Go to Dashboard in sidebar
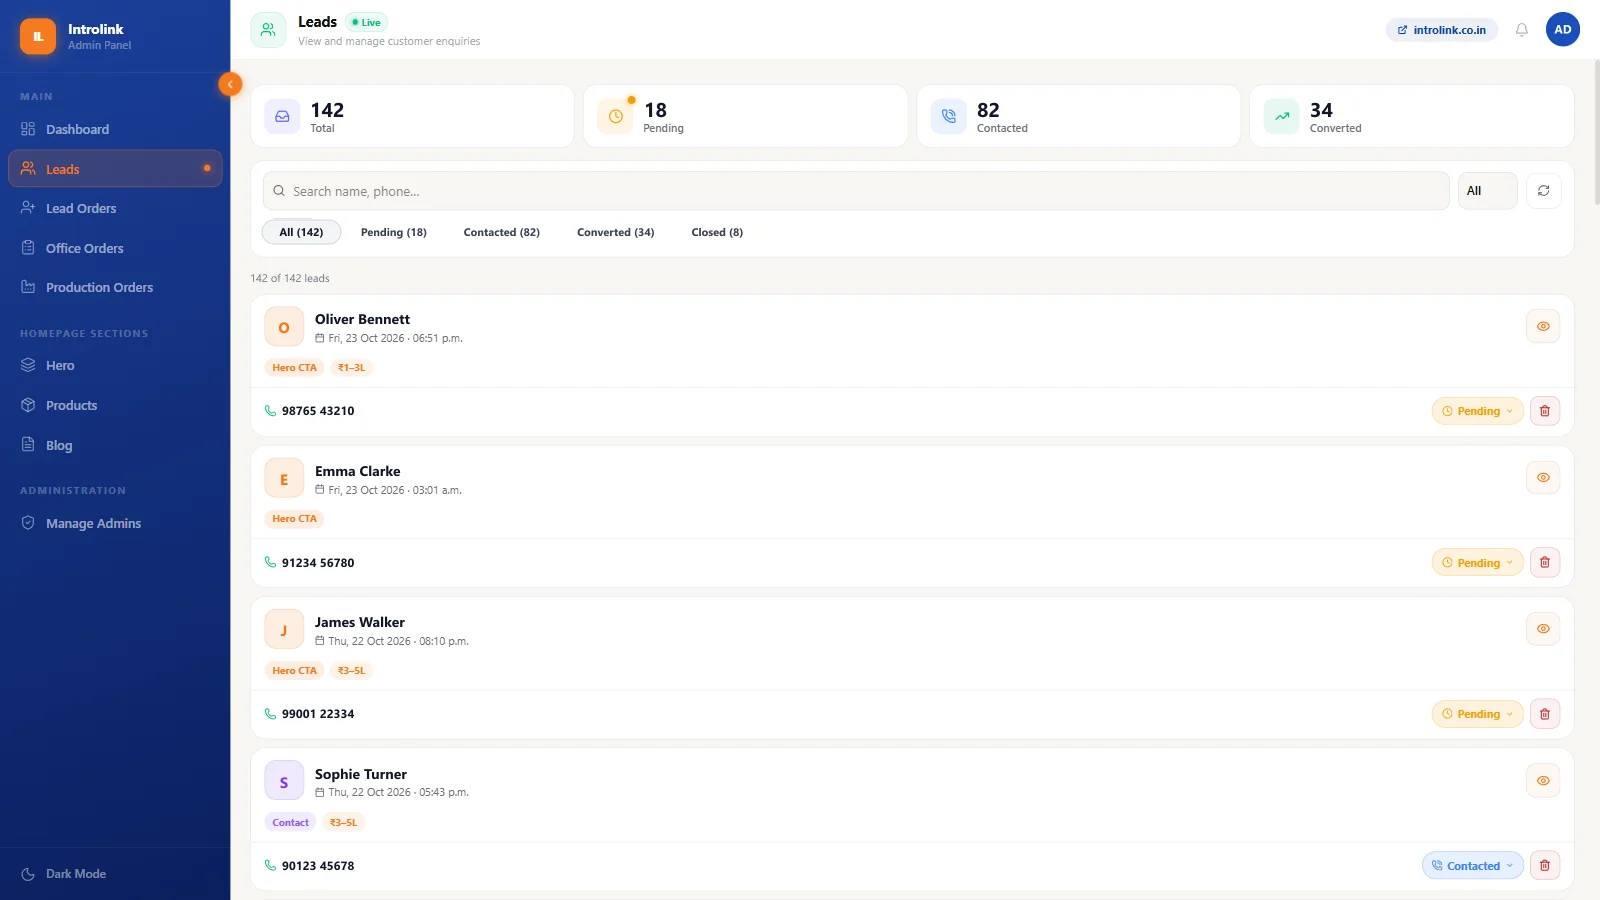Viewport: 1600px width, 900px height. [115, 129]
